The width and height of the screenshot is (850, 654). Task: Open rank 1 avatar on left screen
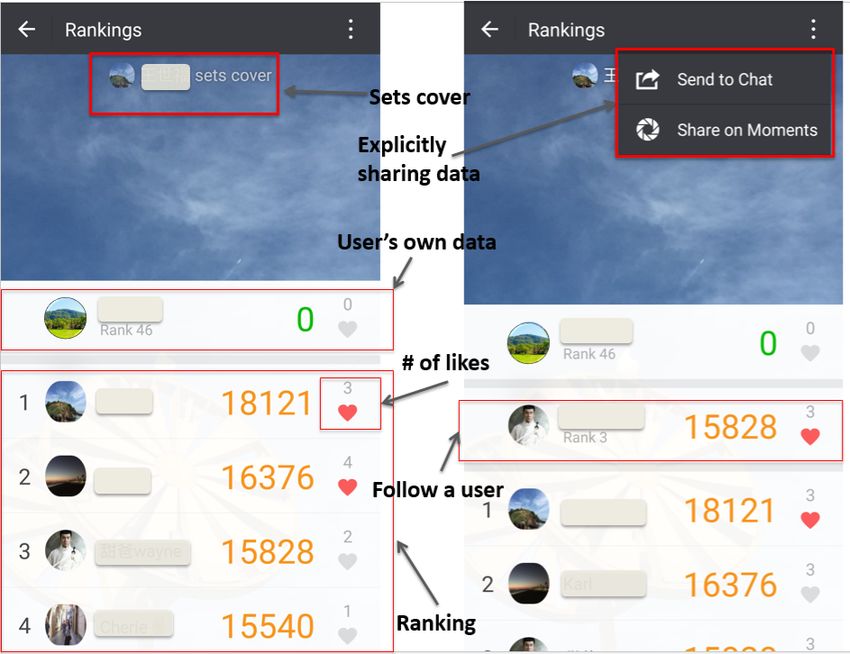pos(65,402)
